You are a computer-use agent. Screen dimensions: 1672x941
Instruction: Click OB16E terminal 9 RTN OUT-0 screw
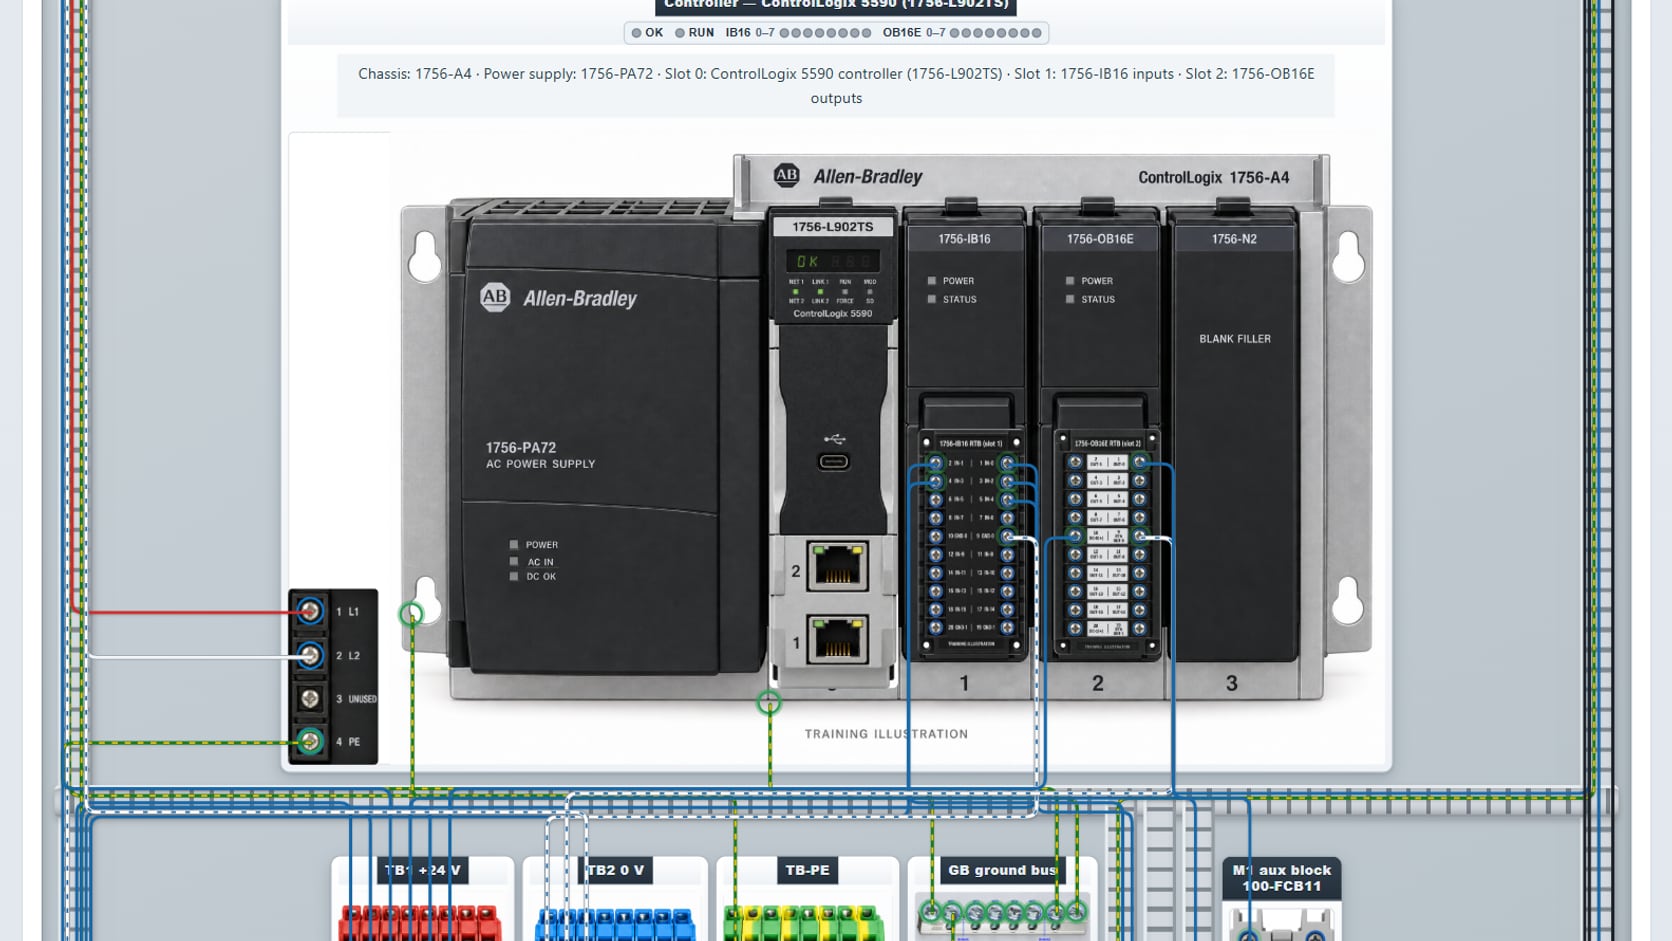(1139, 536)
